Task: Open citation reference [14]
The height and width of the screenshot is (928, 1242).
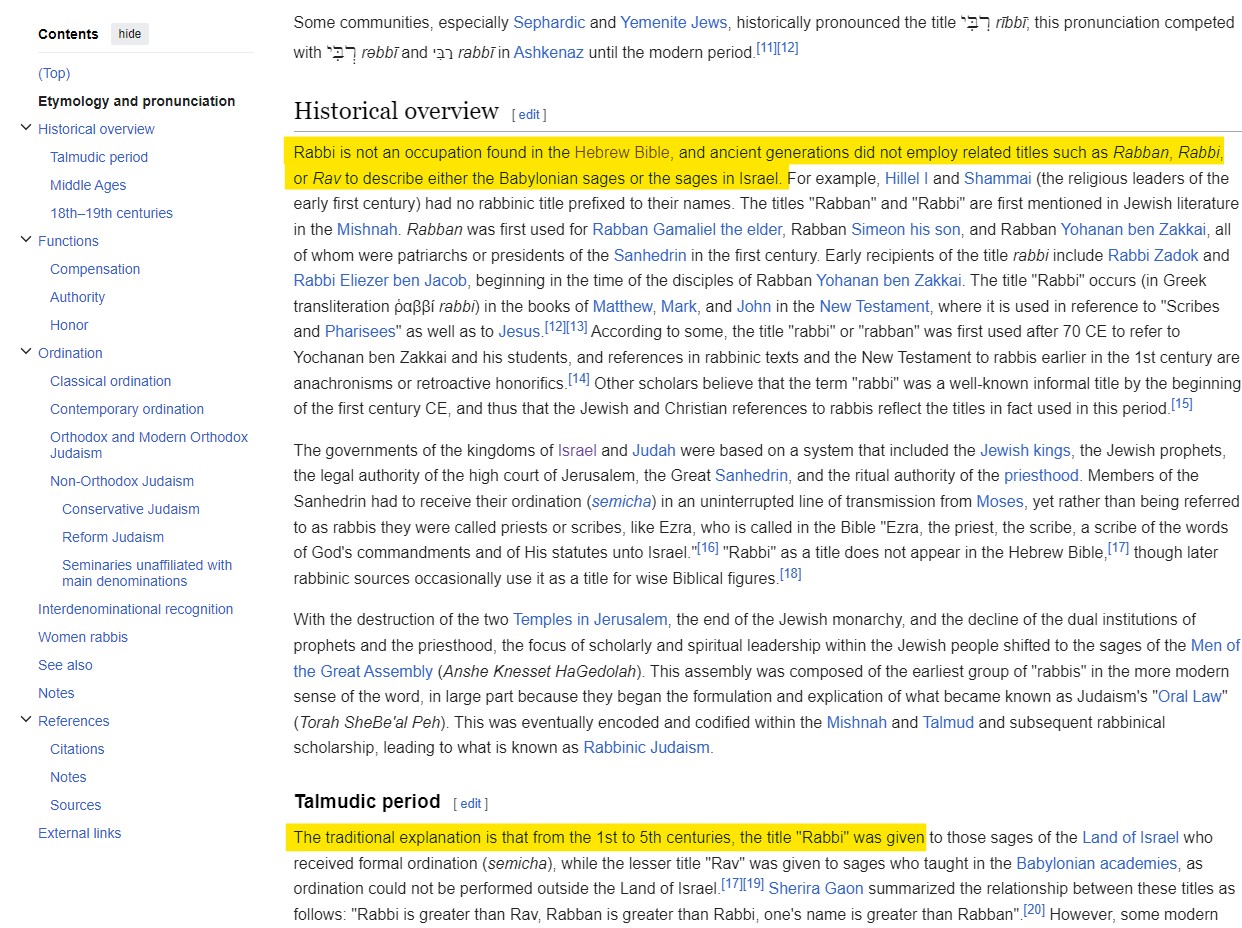Action: click(579, 379)
